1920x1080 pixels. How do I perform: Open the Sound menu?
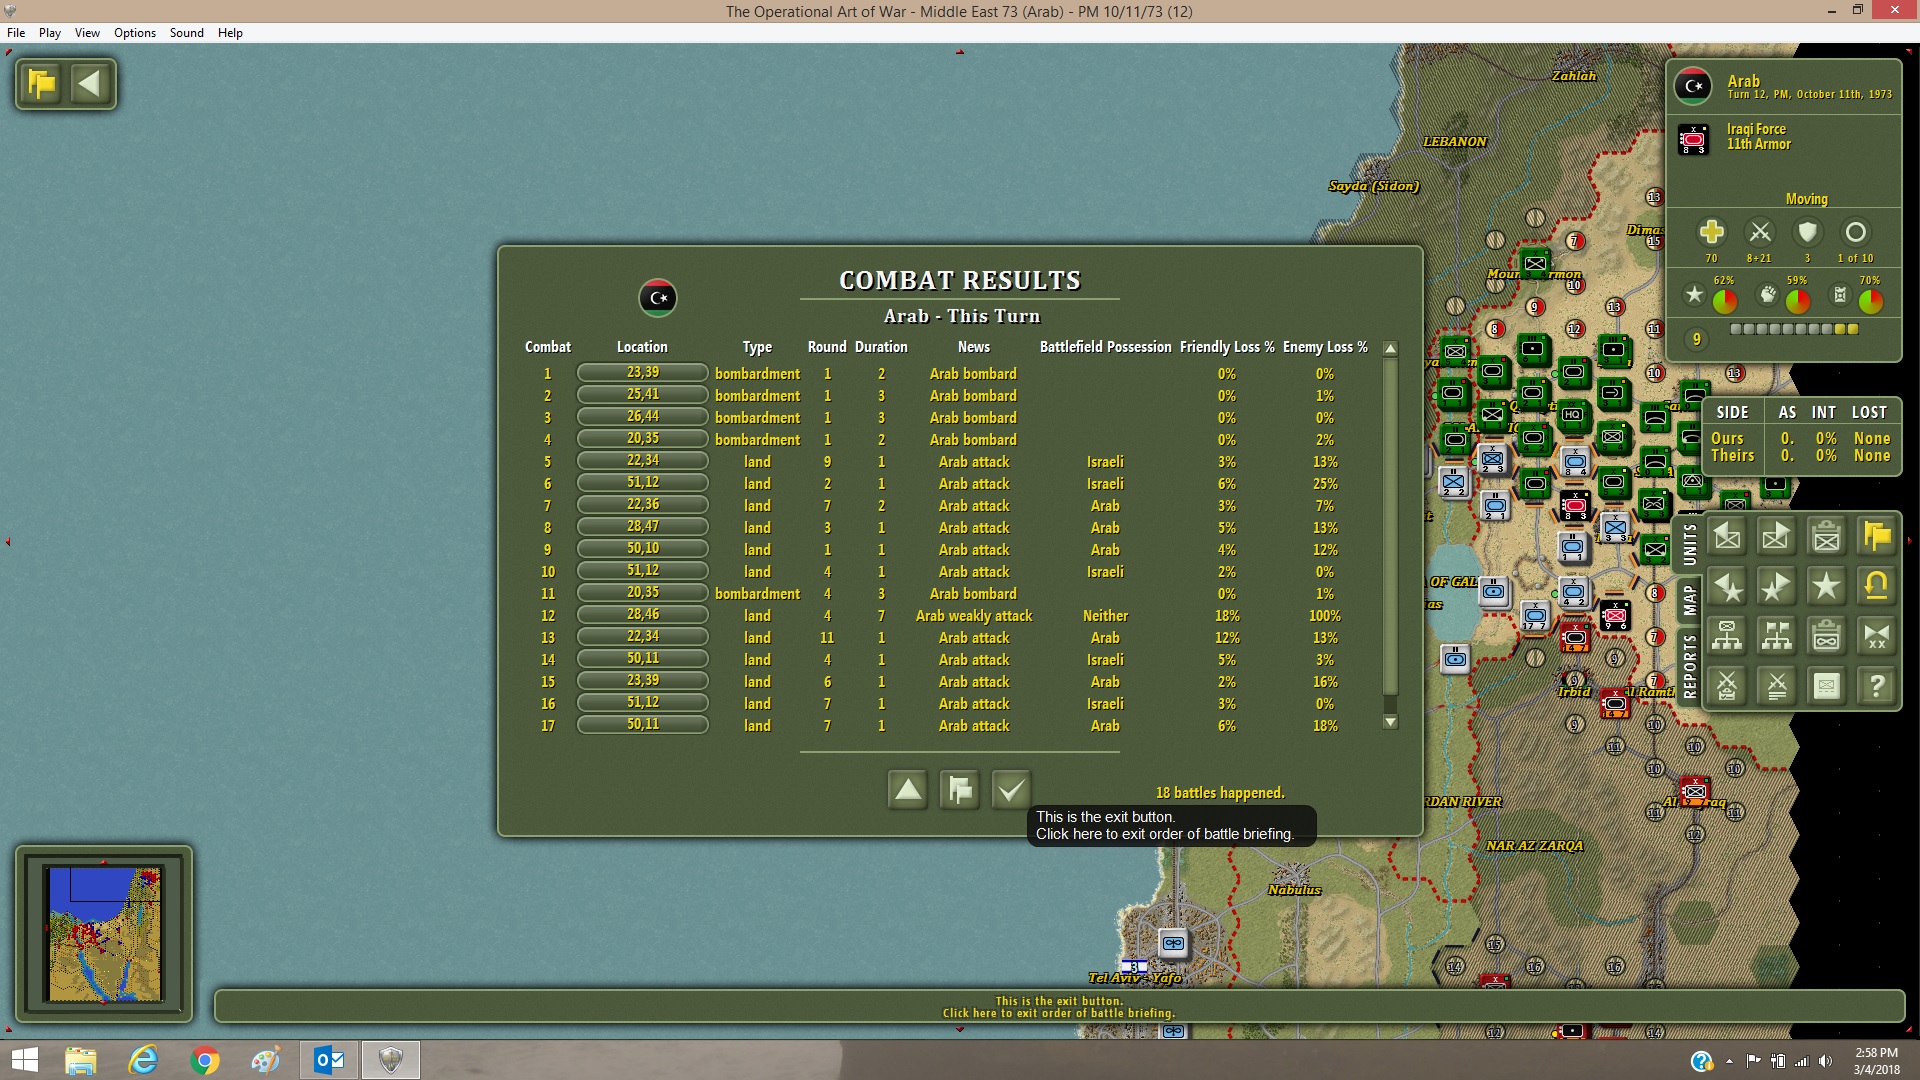pyautogui.click(x=187, y=33)
